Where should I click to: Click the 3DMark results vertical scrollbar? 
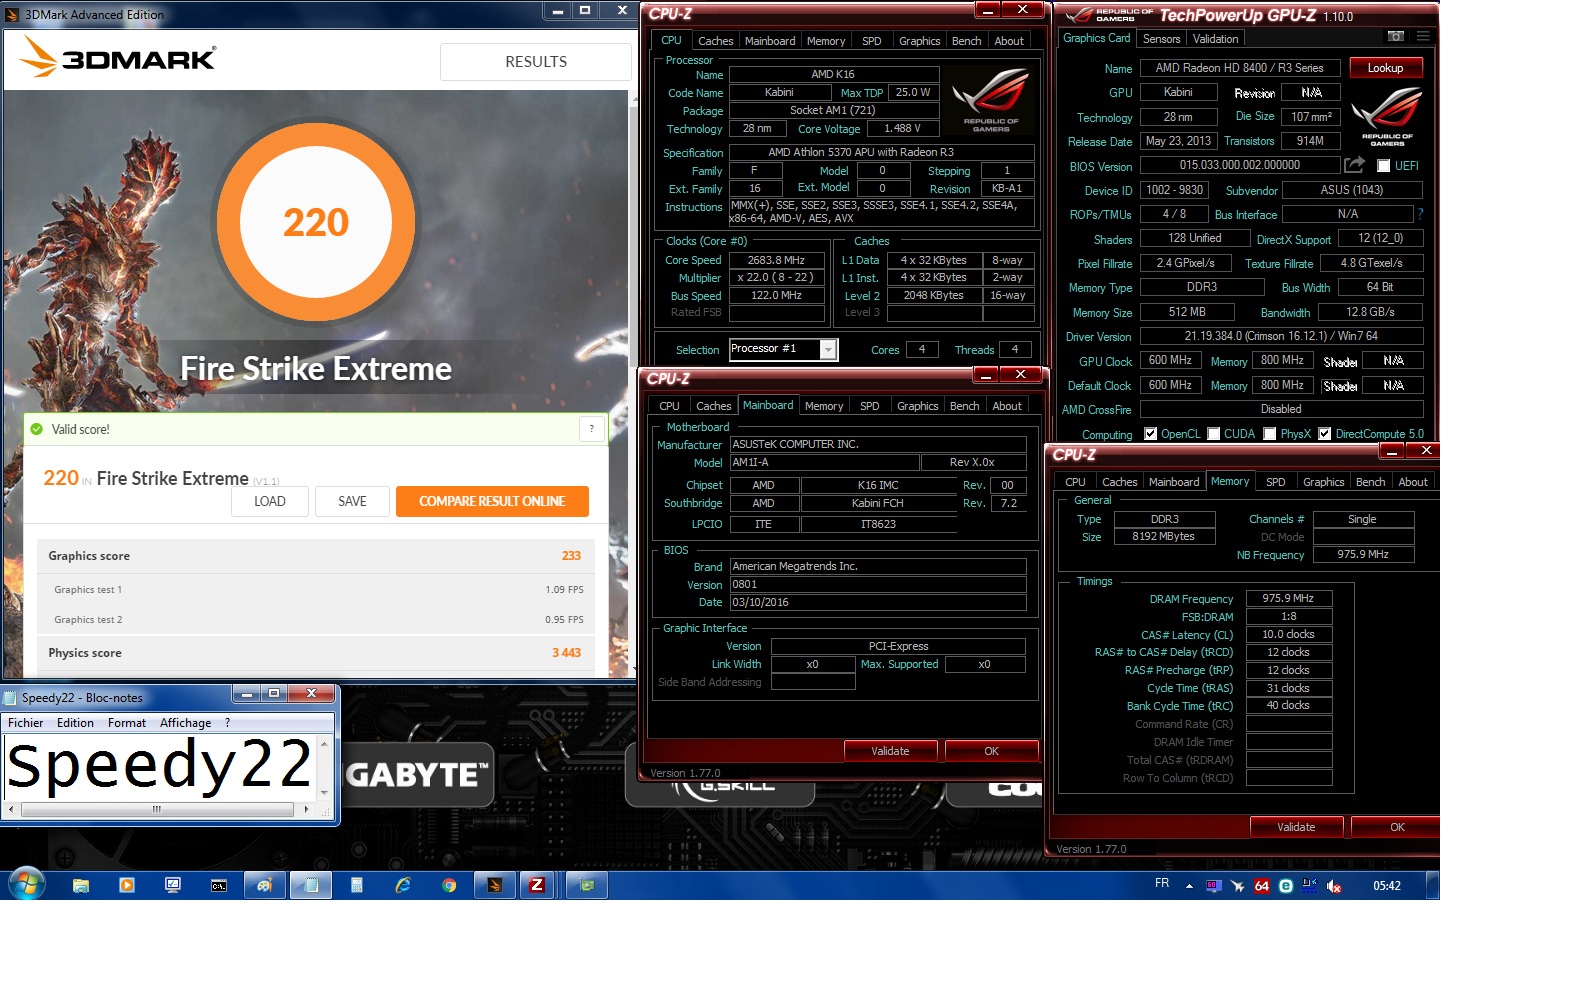633,384
